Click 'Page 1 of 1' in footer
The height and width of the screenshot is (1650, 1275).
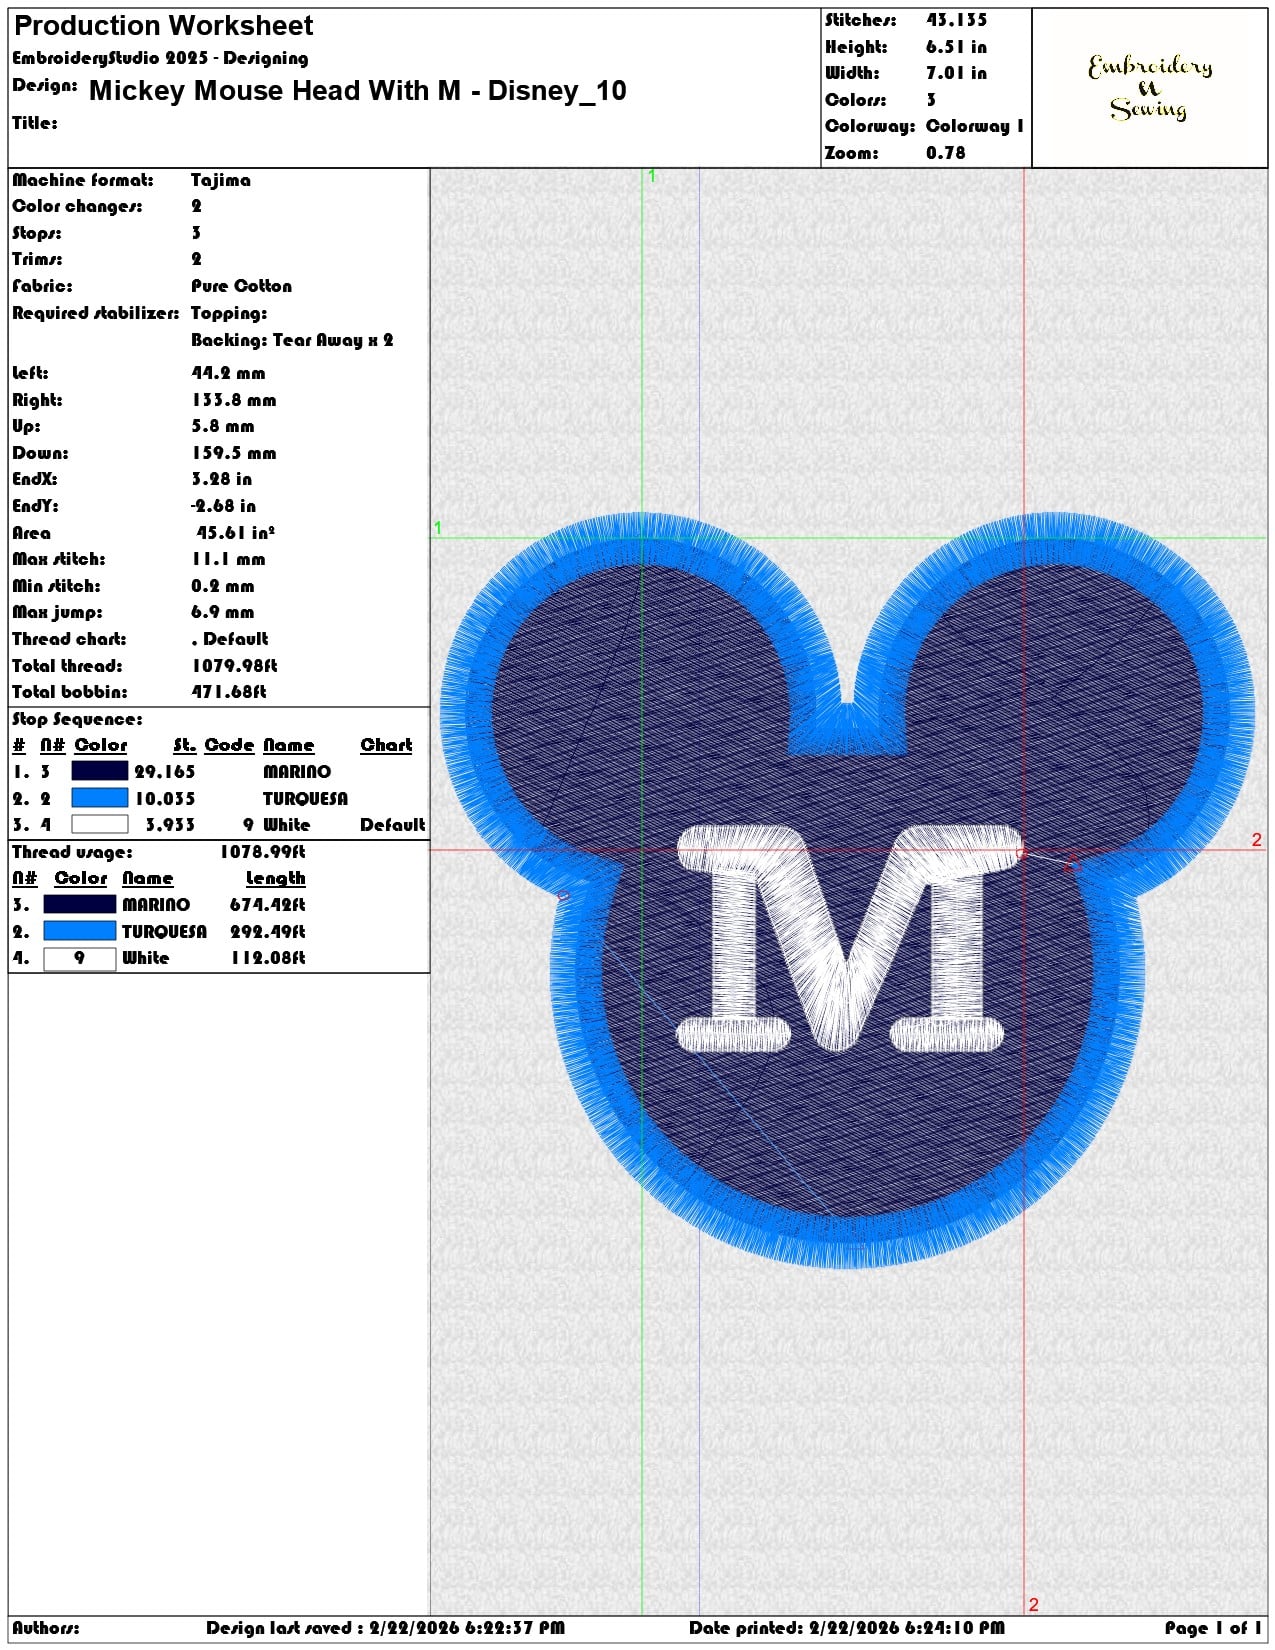[x=1213, y=1628]
